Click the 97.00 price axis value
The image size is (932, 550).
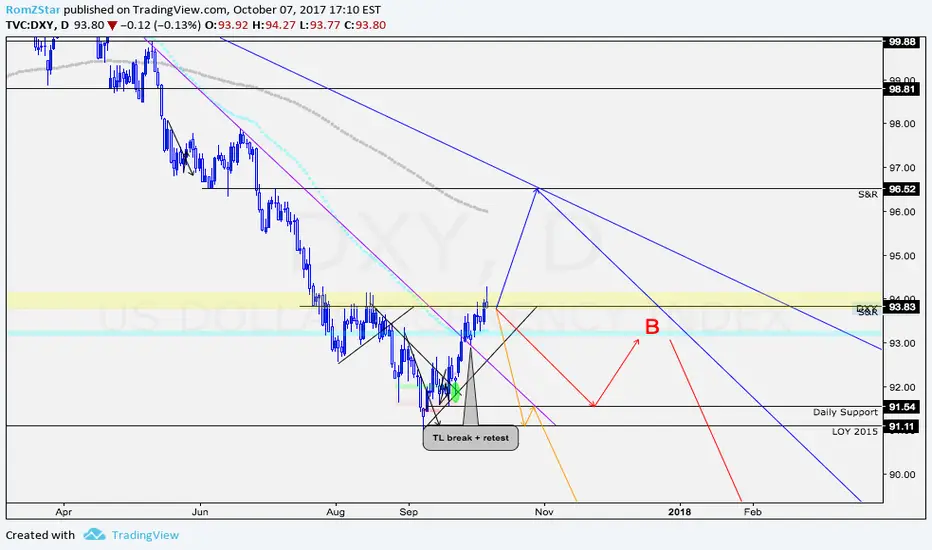click(x=902, y=168)
